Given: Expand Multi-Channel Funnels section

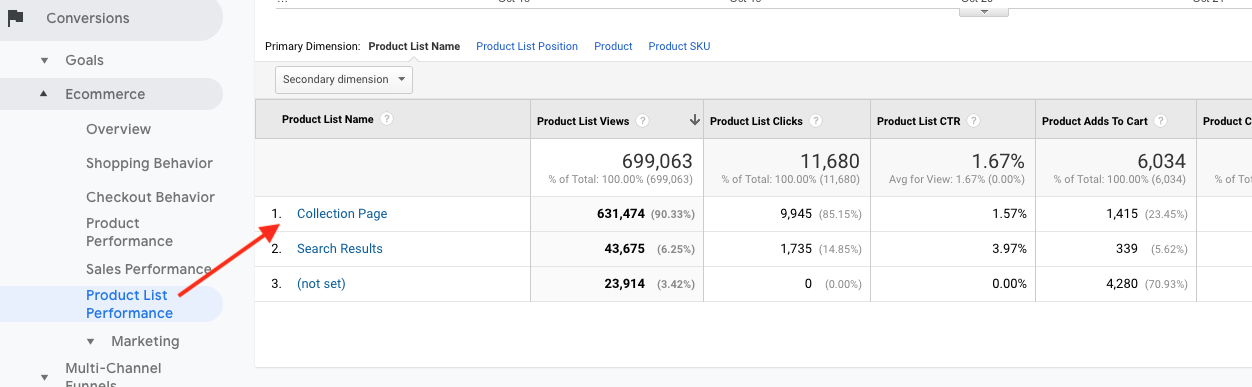Looking at the screenshot, I should click(44, 376).
